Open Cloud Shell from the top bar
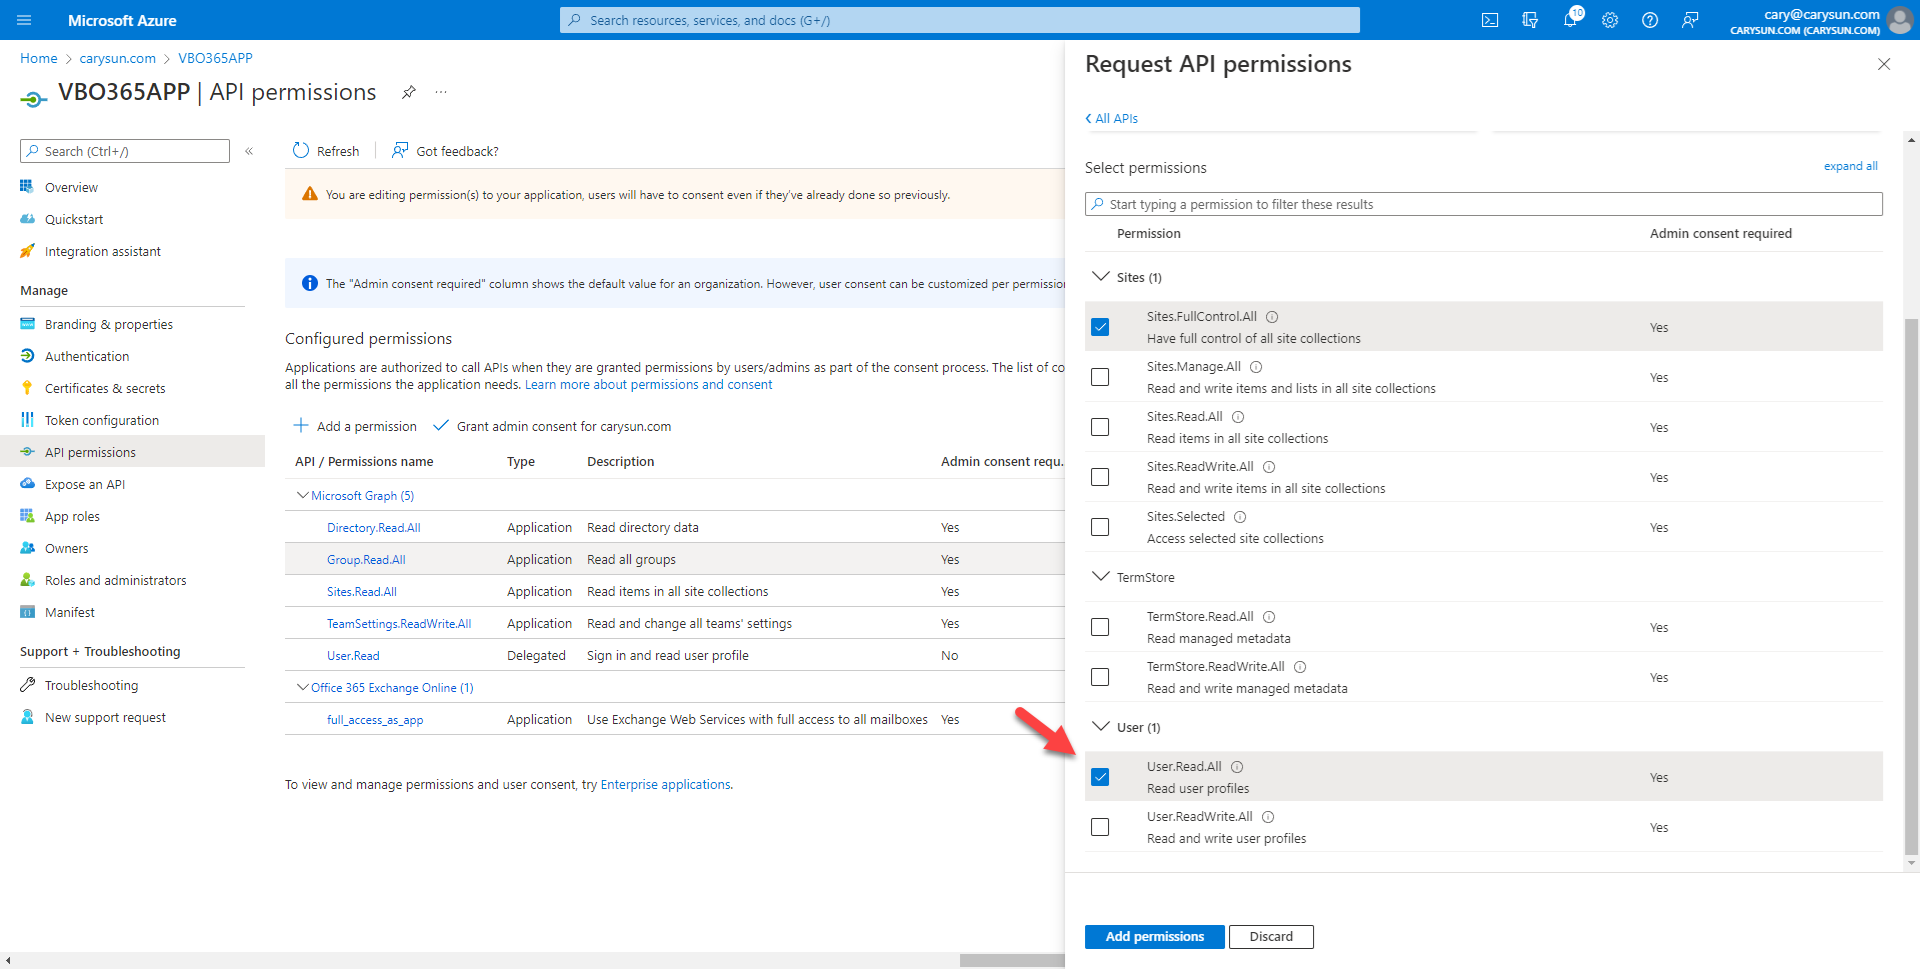Image resolution: width=1920 pixels, height=969 pixels. pyautogui.click(x=1490, y=20)
